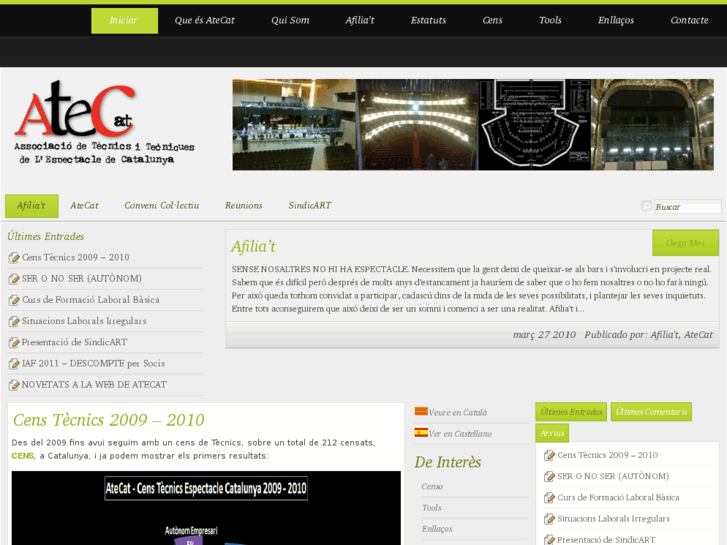The width and height of the screenshot is (727, 545).
Task: Click inside the Buscar search field
Action: [x=688, y=207]
